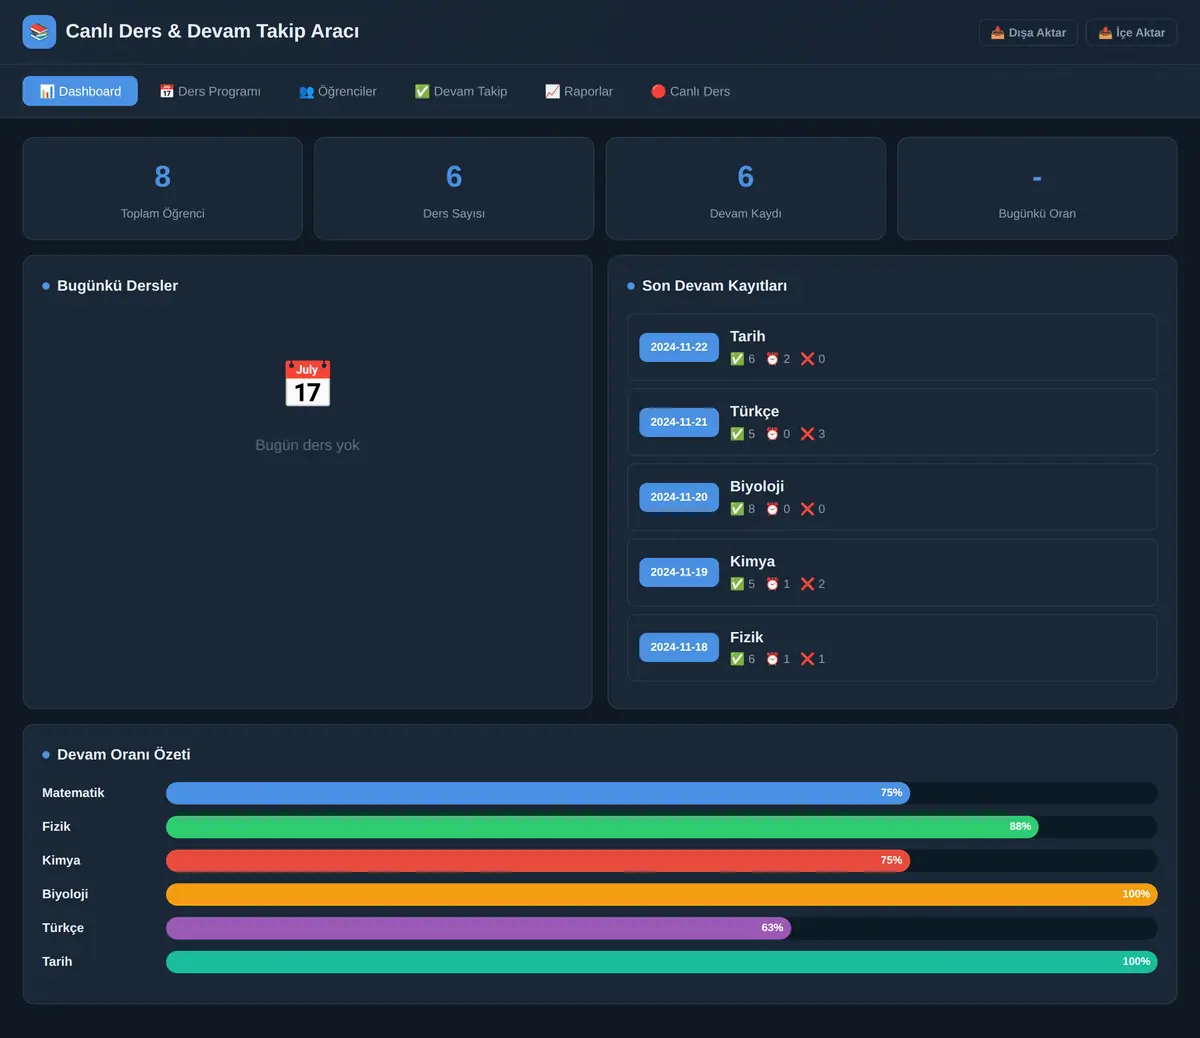Click green check icon in Fizik record
Screen dimensions: 1200x1038
point(737,659)
